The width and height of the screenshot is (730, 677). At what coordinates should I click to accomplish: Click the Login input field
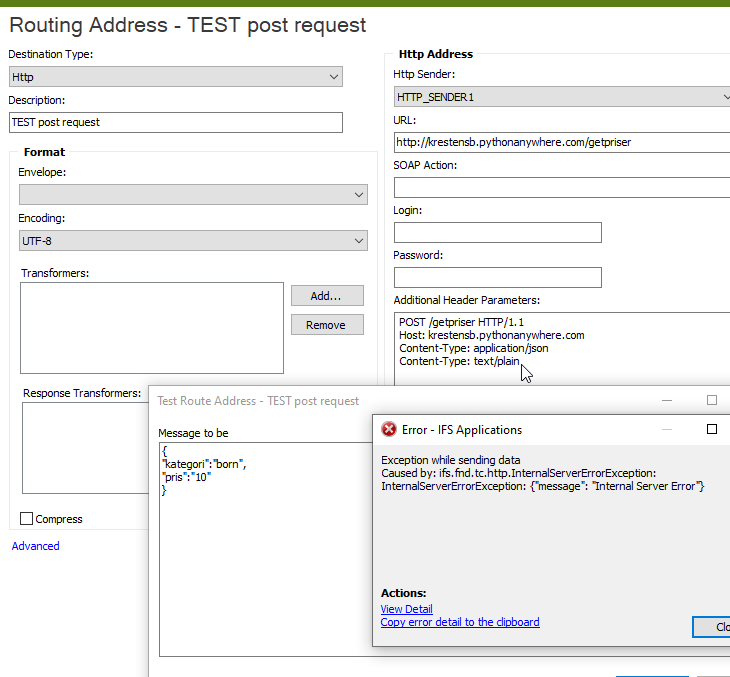pos(498,232)
